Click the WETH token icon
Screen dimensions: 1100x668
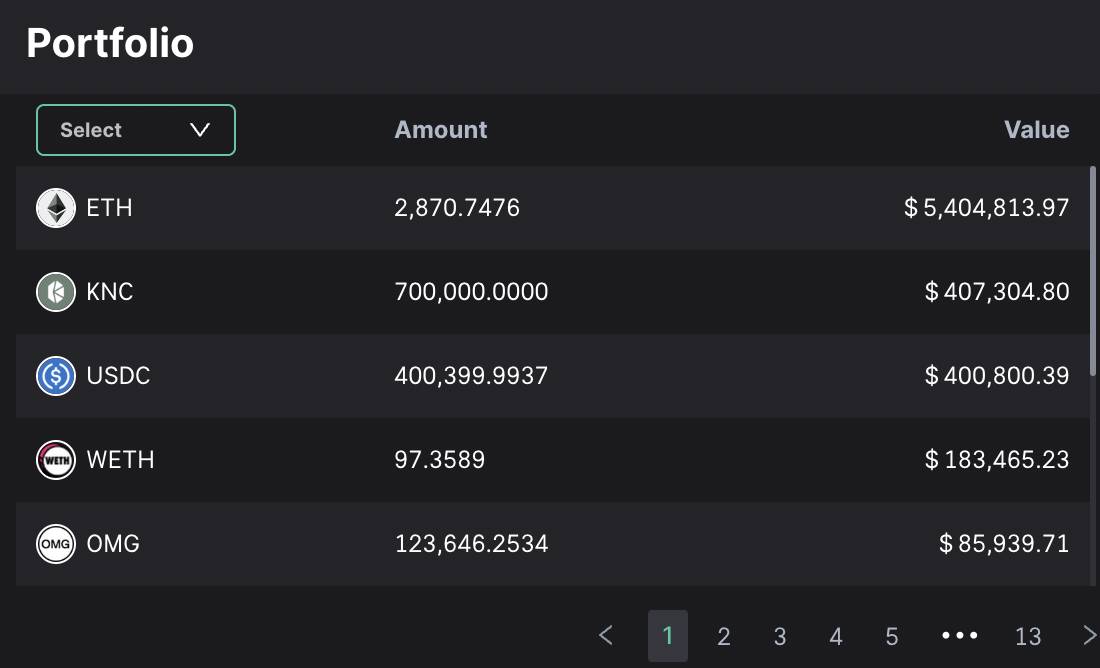point(55,460)
